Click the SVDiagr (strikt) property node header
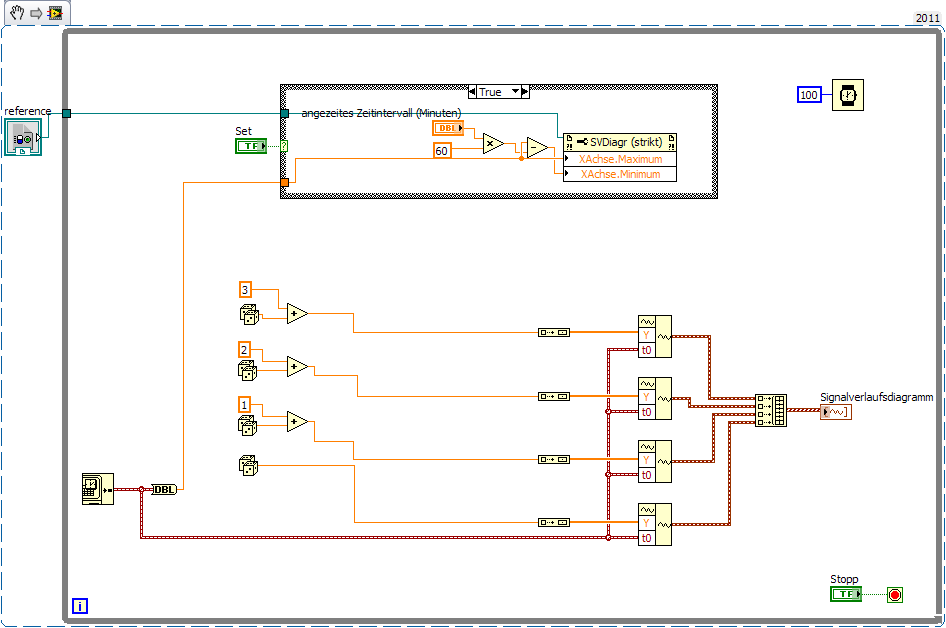Screen dimensions: 946x628 click(620, 142)
